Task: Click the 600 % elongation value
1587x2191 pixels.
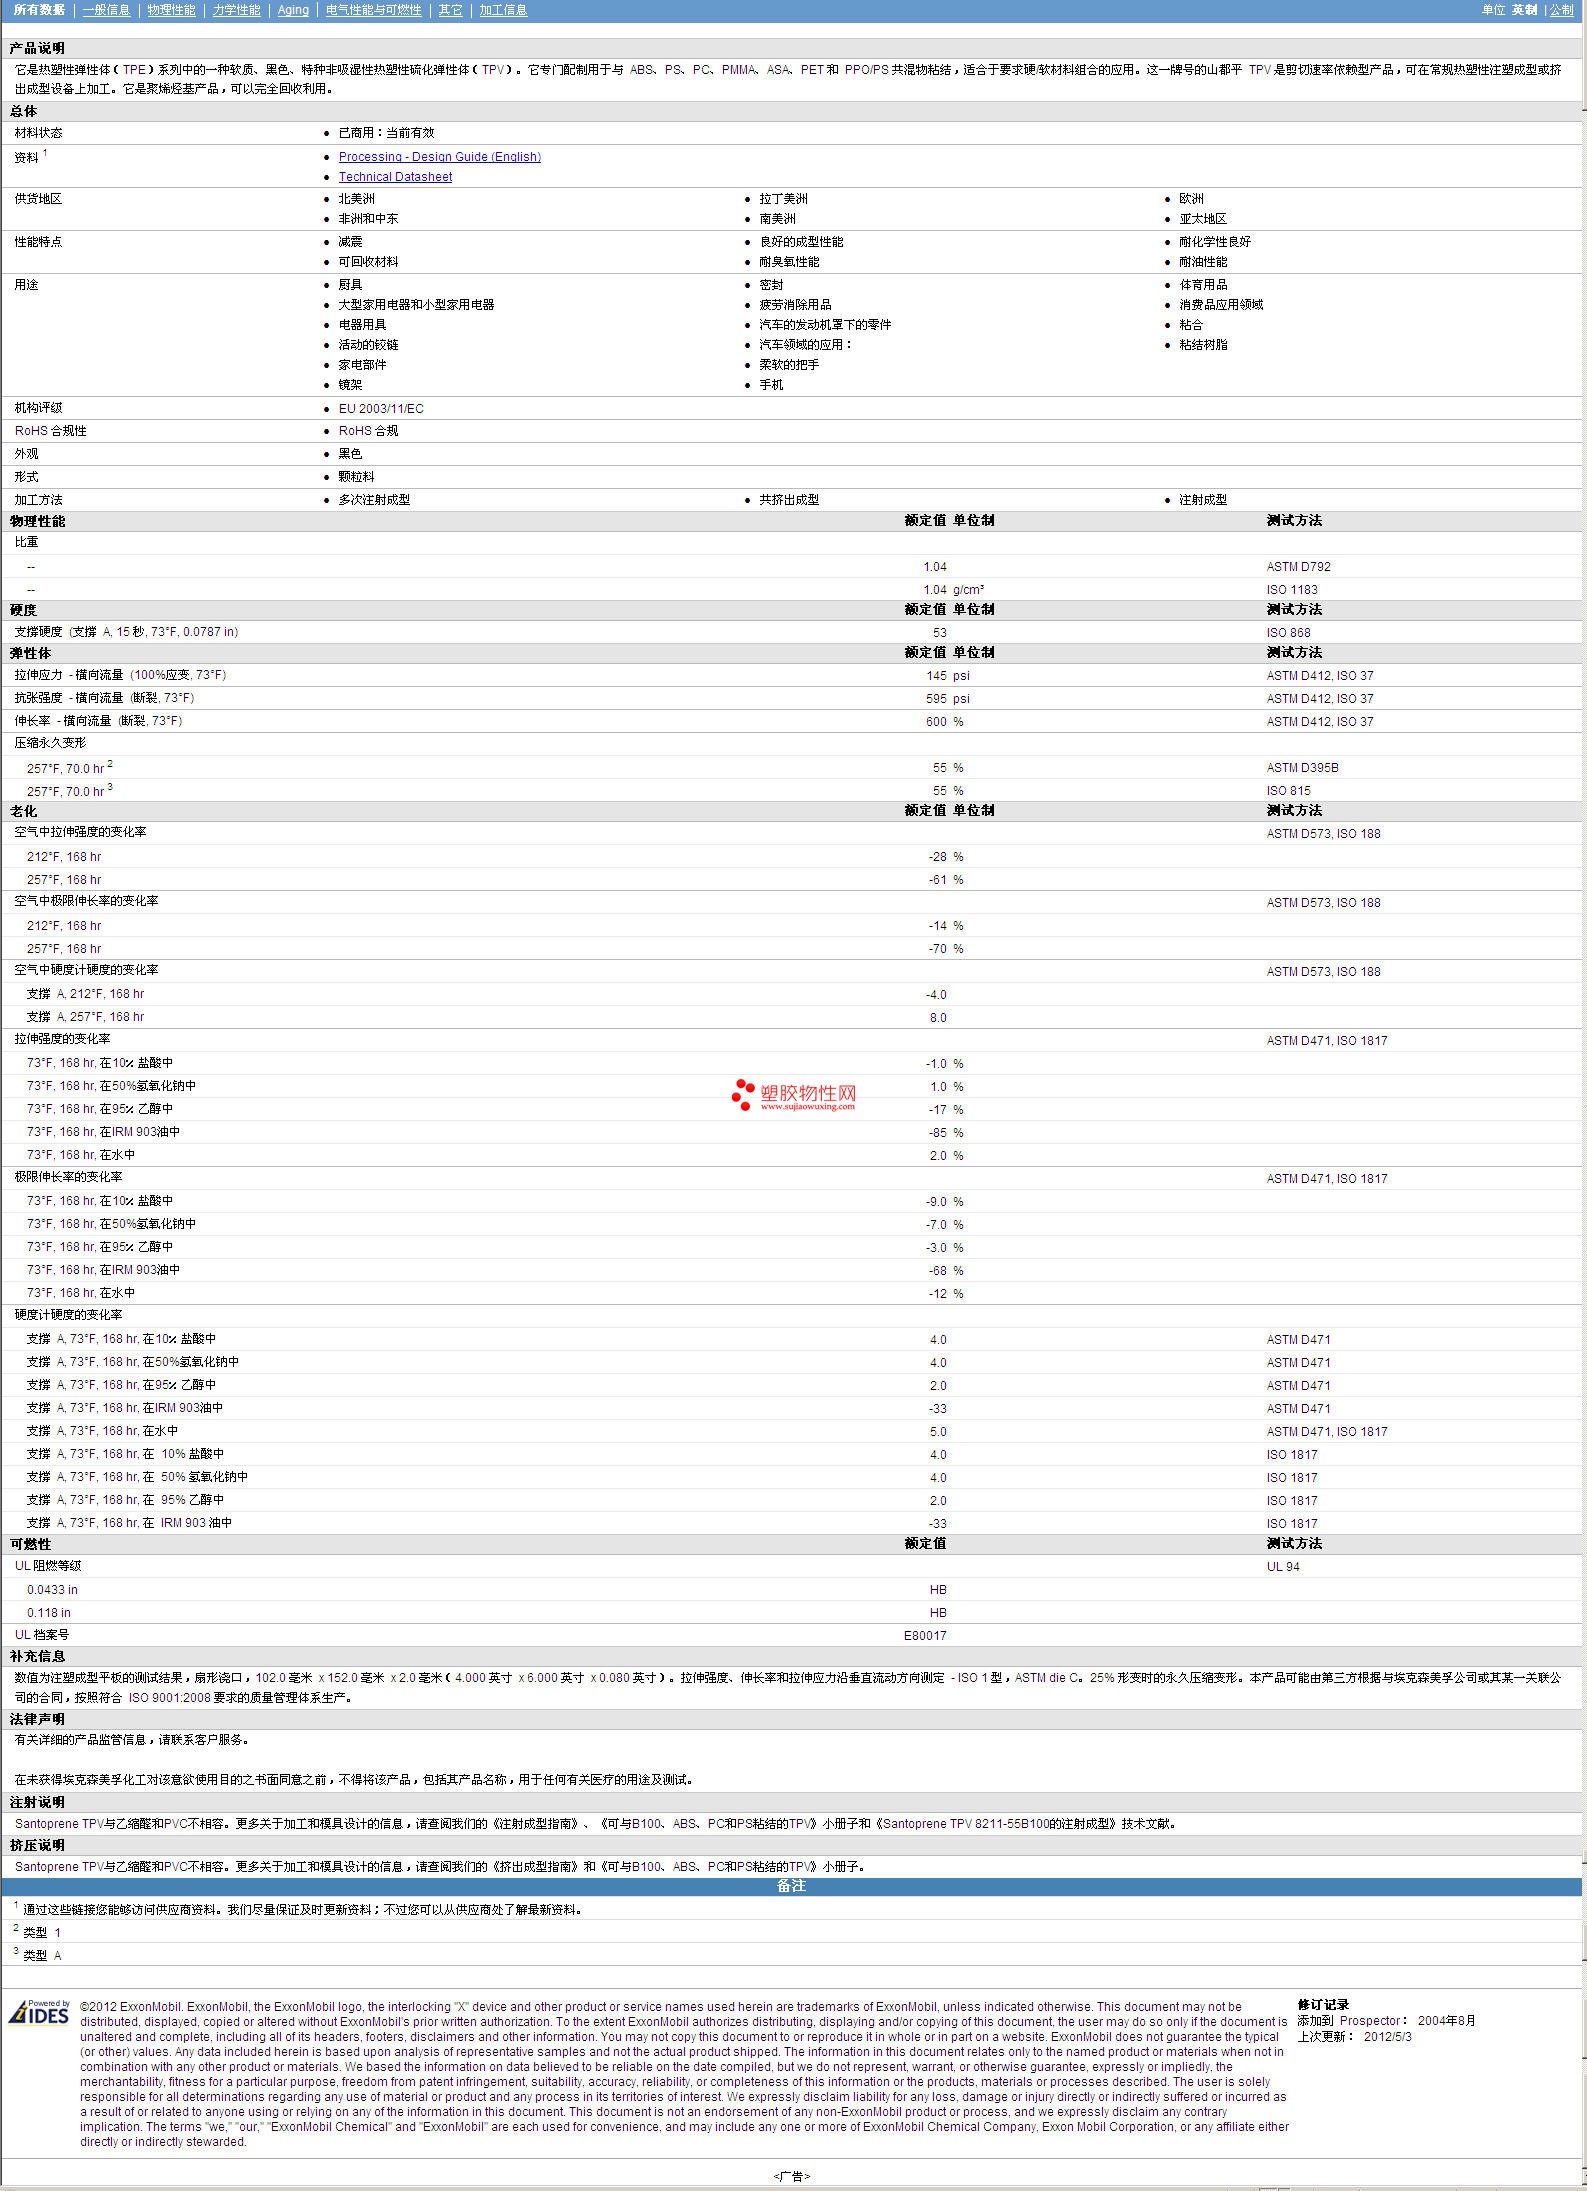Action: [x=944, y=722]
